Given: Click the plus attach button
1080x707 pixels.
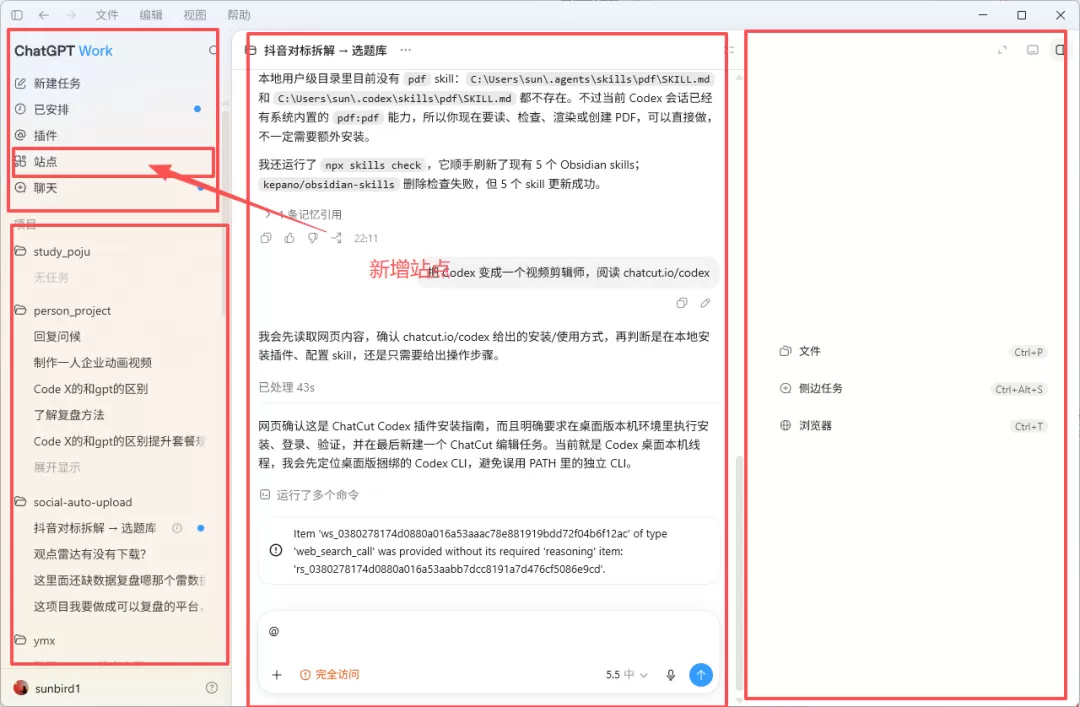Looking at the screenshot, I should [x=277, y=675].
